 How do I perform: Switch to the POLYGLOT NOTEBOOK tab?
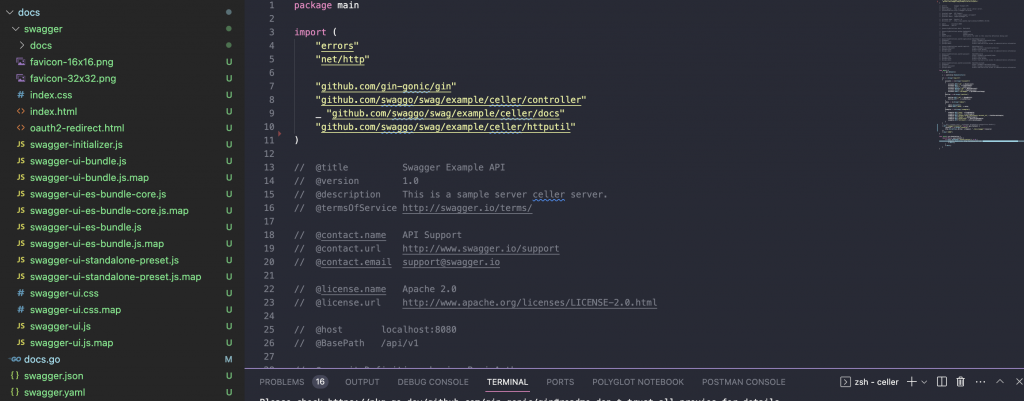coord(638,382)
